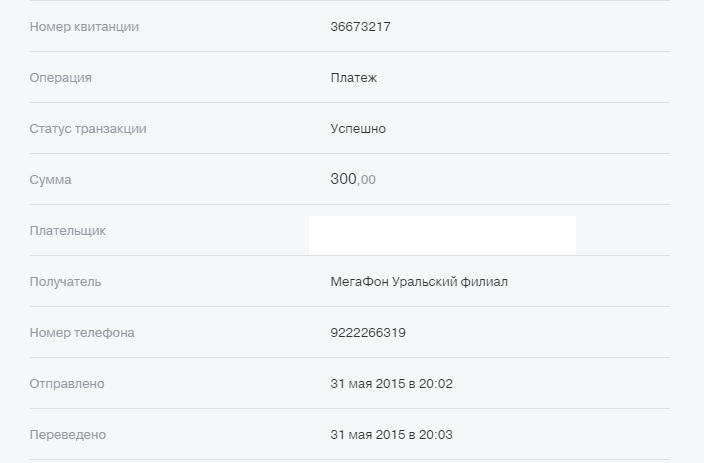Image resolution: width=704 pixels, height=463 pixels.
Task: Click the gray ,00 decimal part
Action: point(366,181)
